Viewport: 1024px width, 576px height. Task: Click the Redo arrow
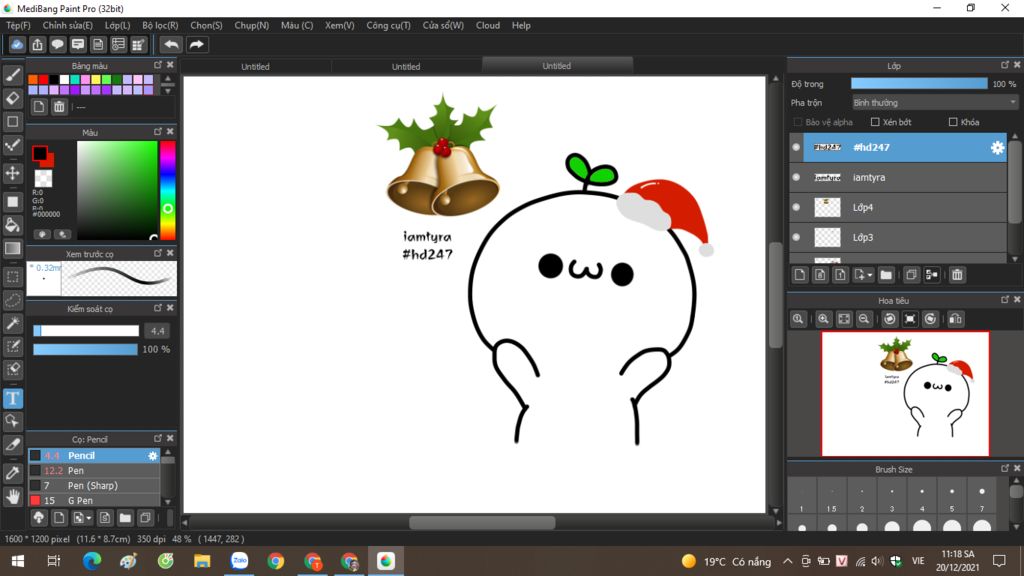pos(196,44)
